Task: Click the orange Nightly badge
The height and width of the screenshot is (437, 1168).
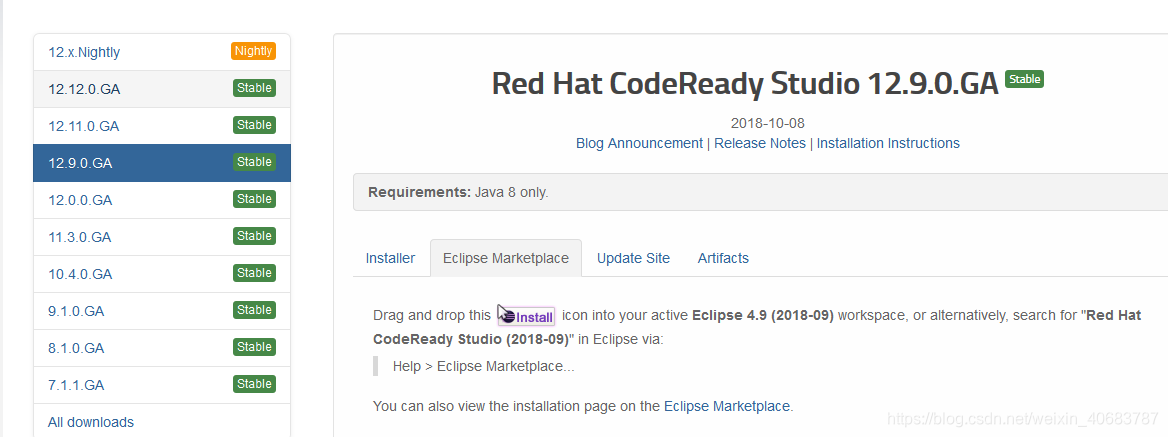Action: pyautogui.click(x=253, y=51)
